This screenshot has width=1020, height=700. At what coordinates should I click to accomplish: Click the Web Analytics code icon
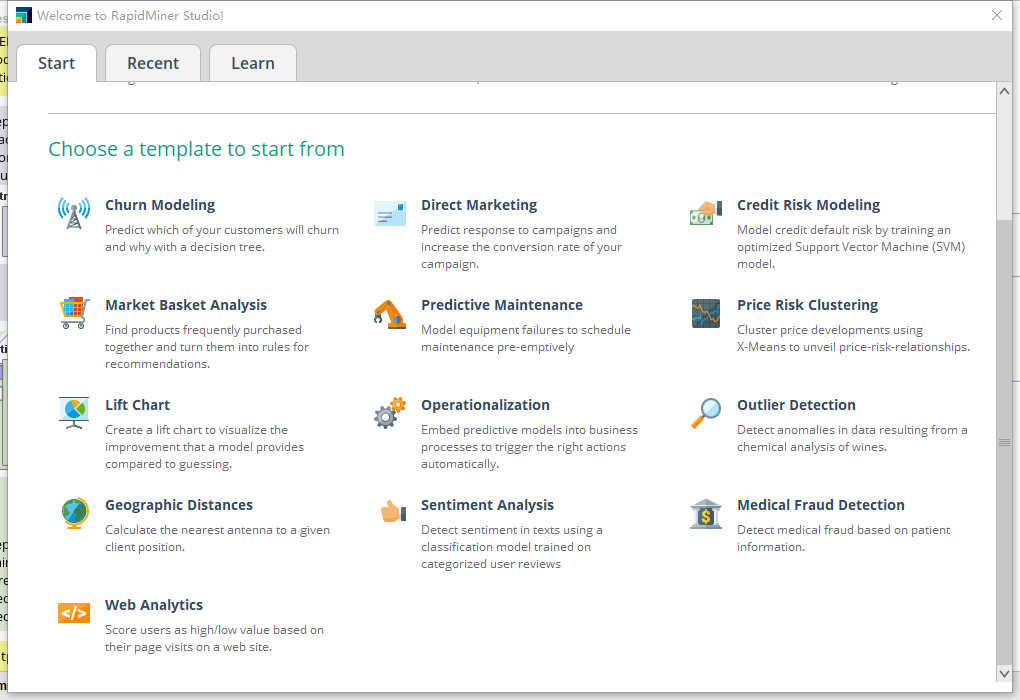pyautogui.click(x=74, y=613)
